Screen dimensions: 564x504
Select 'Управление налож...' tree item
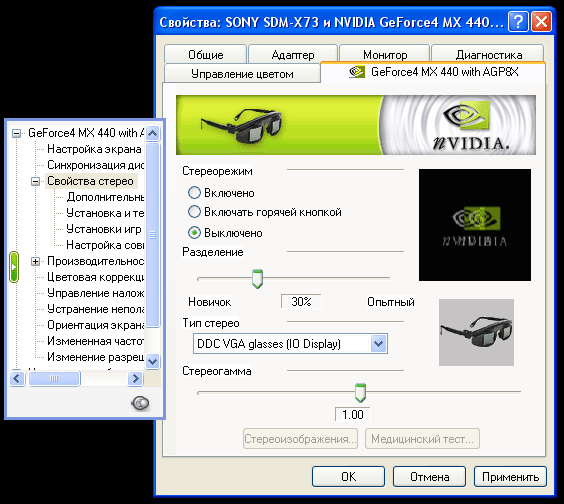95,293
